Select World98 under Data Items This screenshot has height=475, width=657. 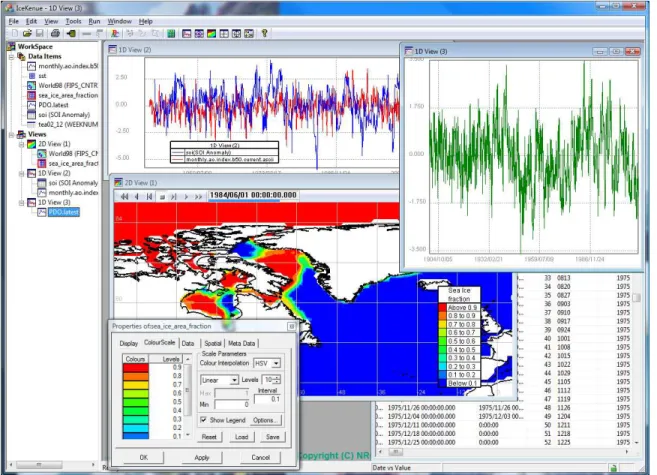coord(68,85)
